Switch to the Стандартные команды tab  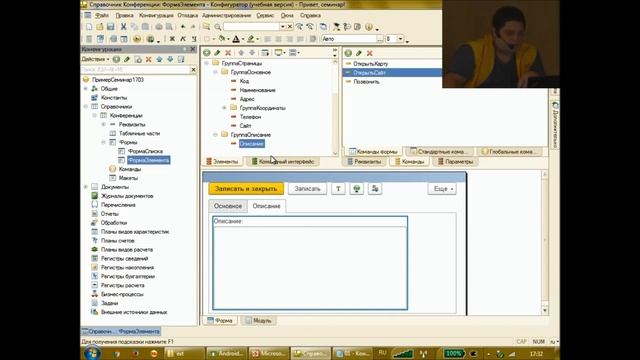tap(438, 151)
